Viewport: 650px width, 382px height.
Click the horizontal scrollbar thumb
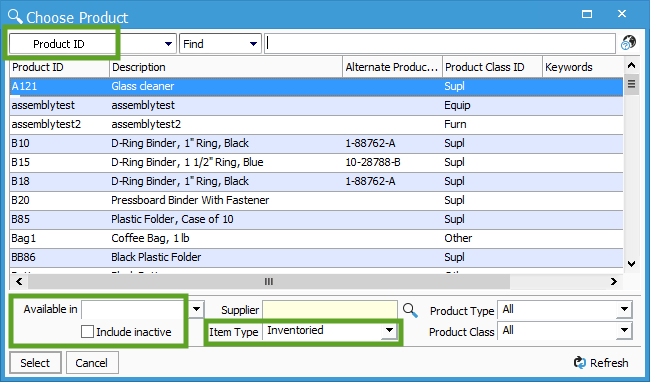tap(269, 282)
